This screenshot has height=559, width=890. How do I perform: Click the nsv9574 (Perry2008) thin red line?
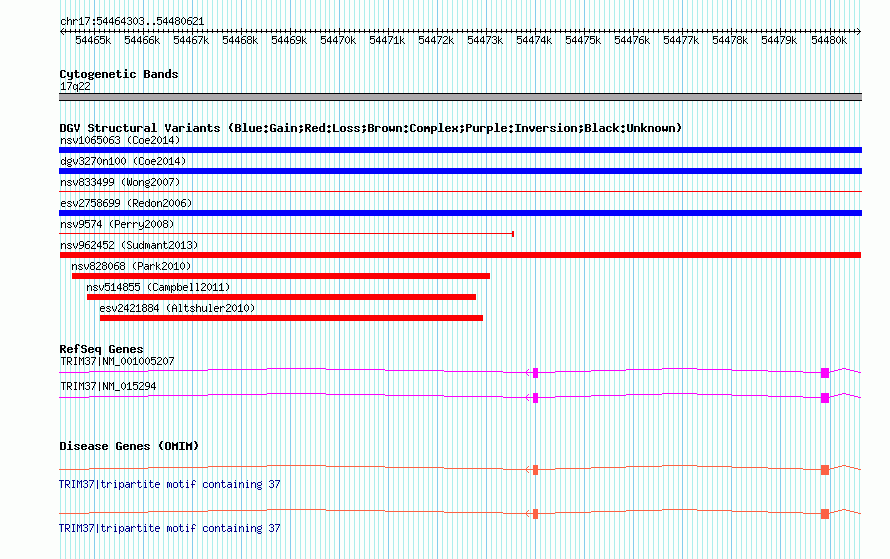click(x=287, y=234)
